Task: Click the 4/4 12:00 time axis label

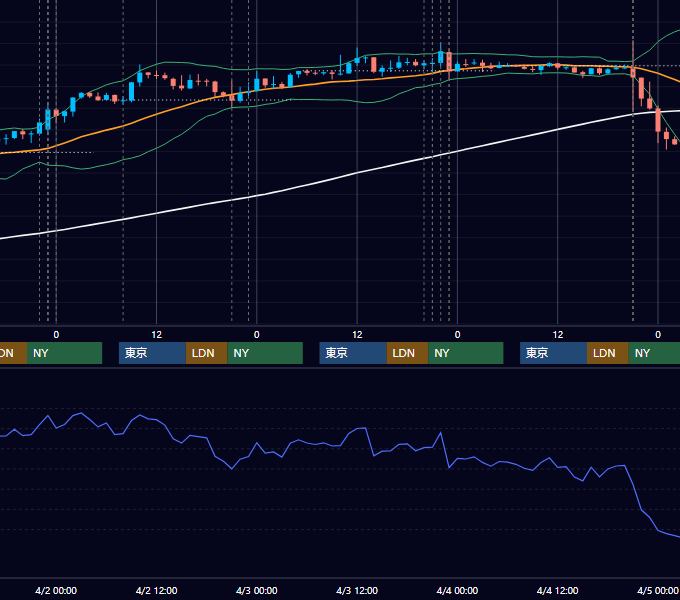Action: [557, 590]
